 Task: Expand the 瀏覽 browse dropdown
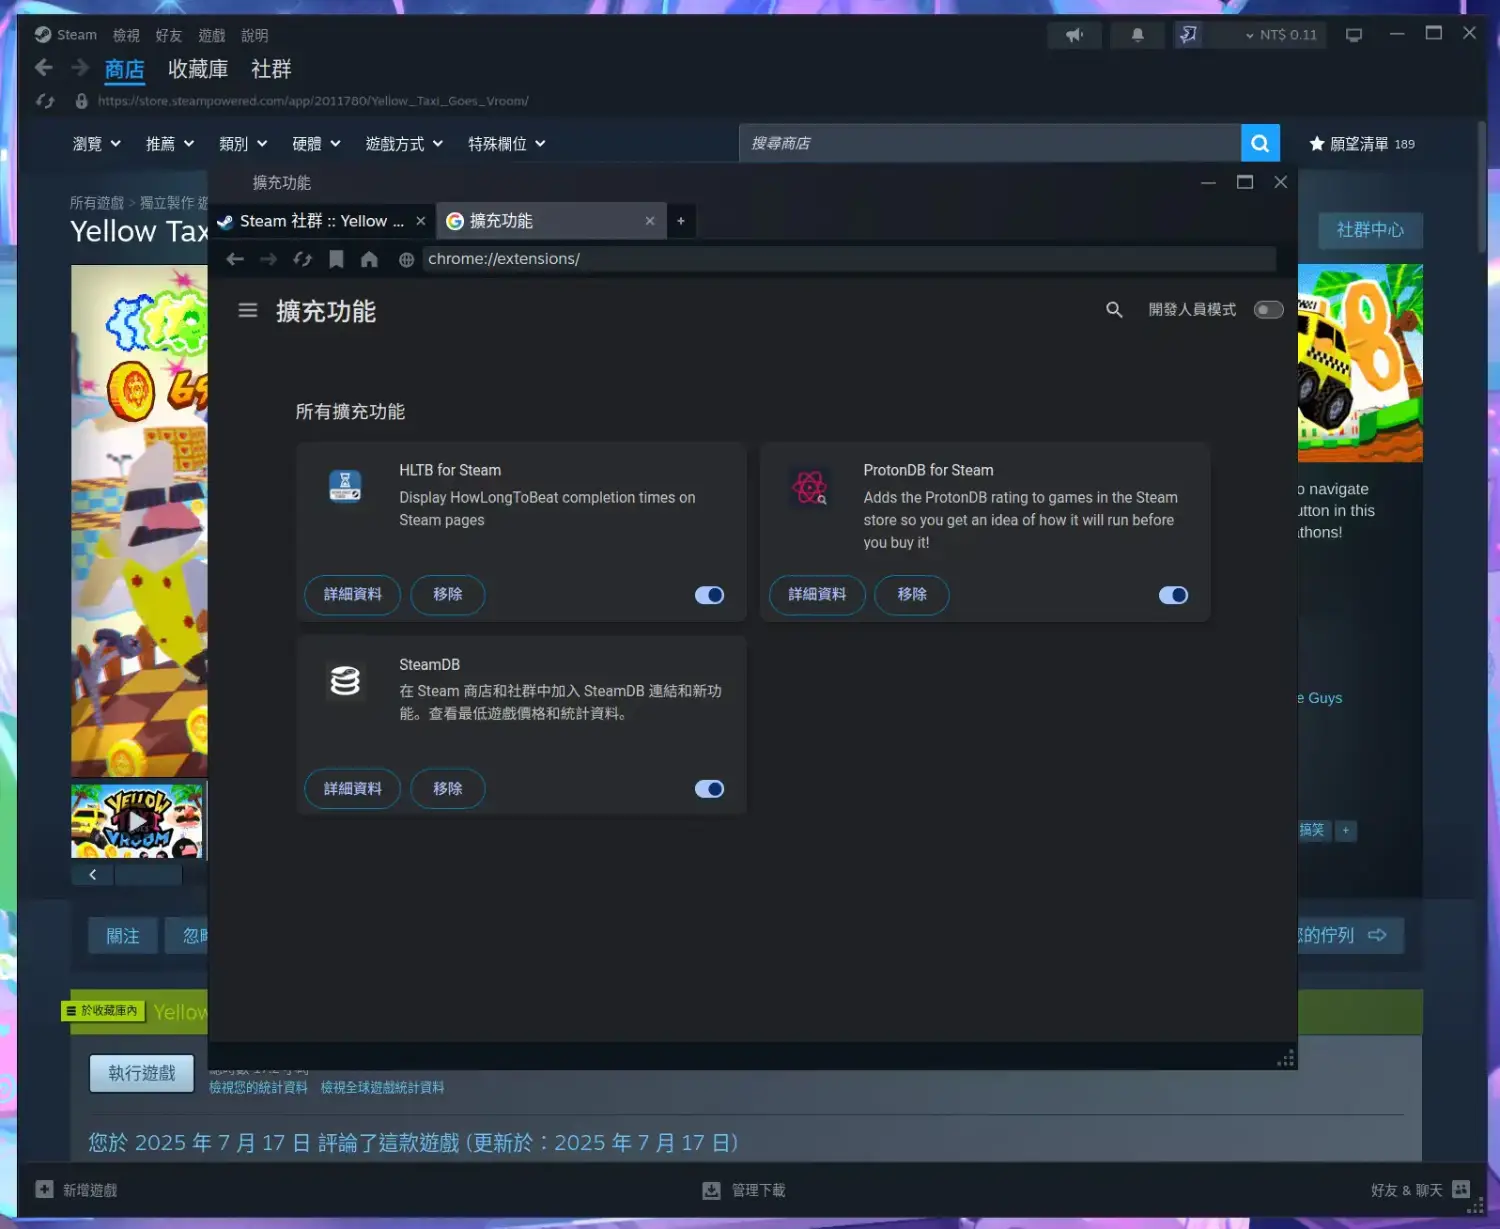coord(97,144)
